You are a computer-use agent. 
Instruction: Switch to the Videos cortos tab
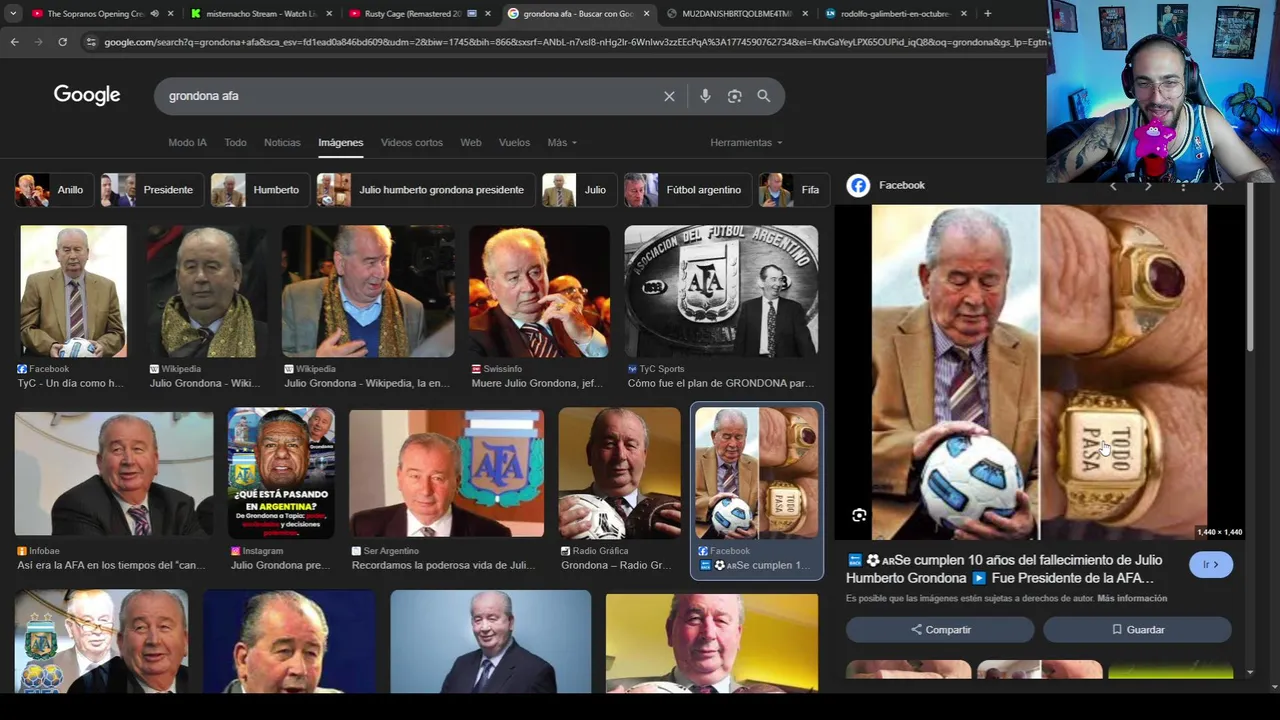pos(411,143)
